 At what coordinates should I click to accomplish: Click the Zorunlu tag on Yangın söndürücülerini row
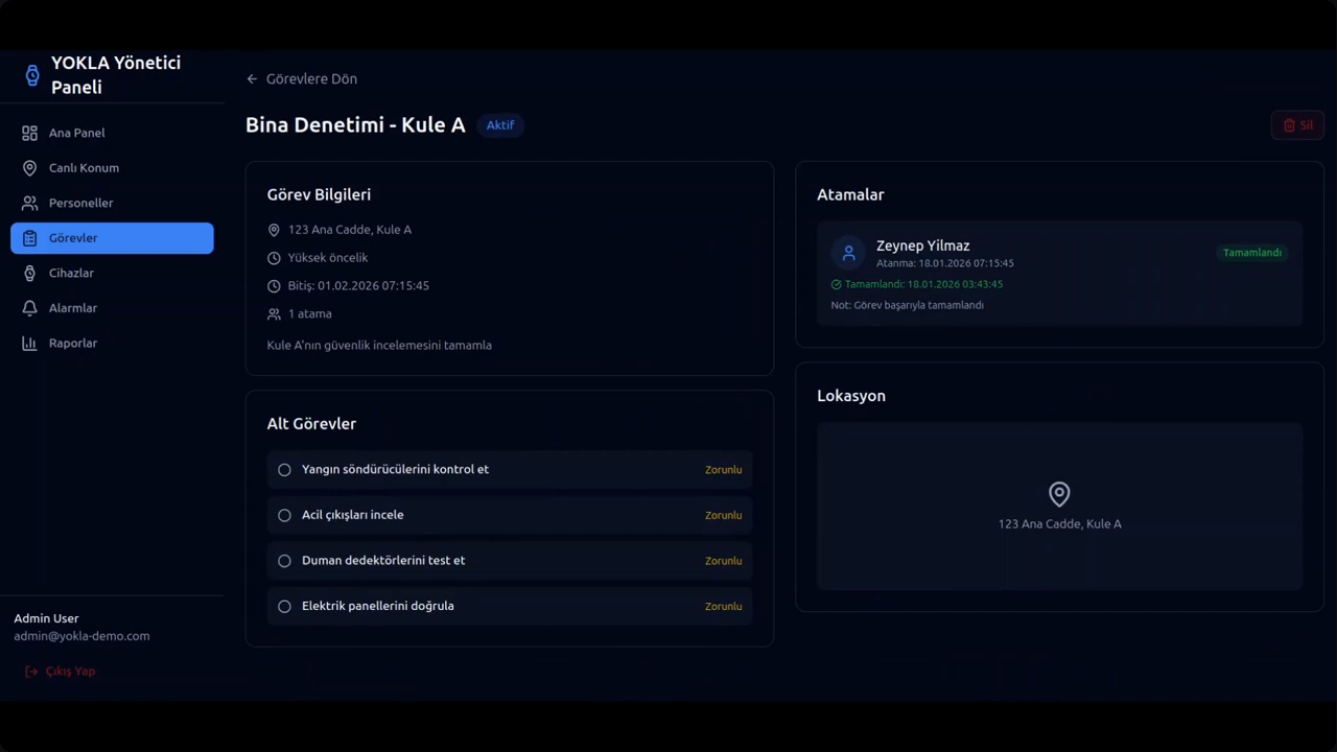[723, 470]
